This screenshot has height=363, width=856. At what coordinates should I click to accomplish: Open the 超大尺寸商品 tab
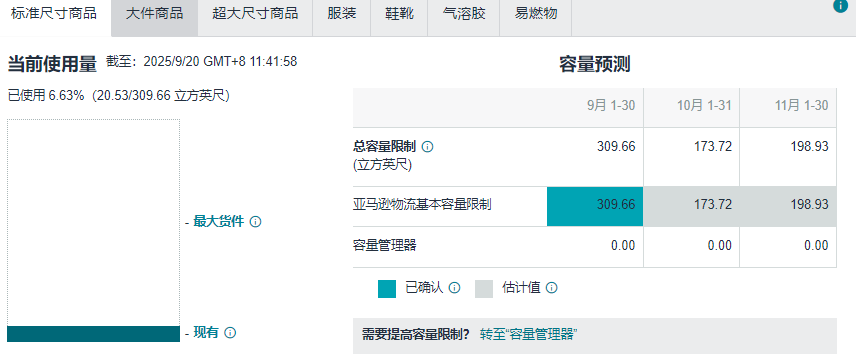255,14
